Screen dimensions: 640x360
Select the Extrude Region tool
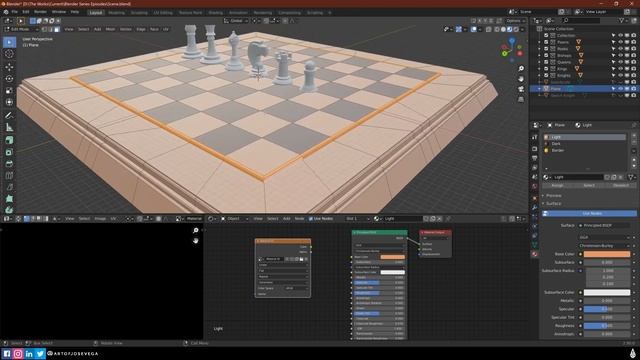coord(9,140)
